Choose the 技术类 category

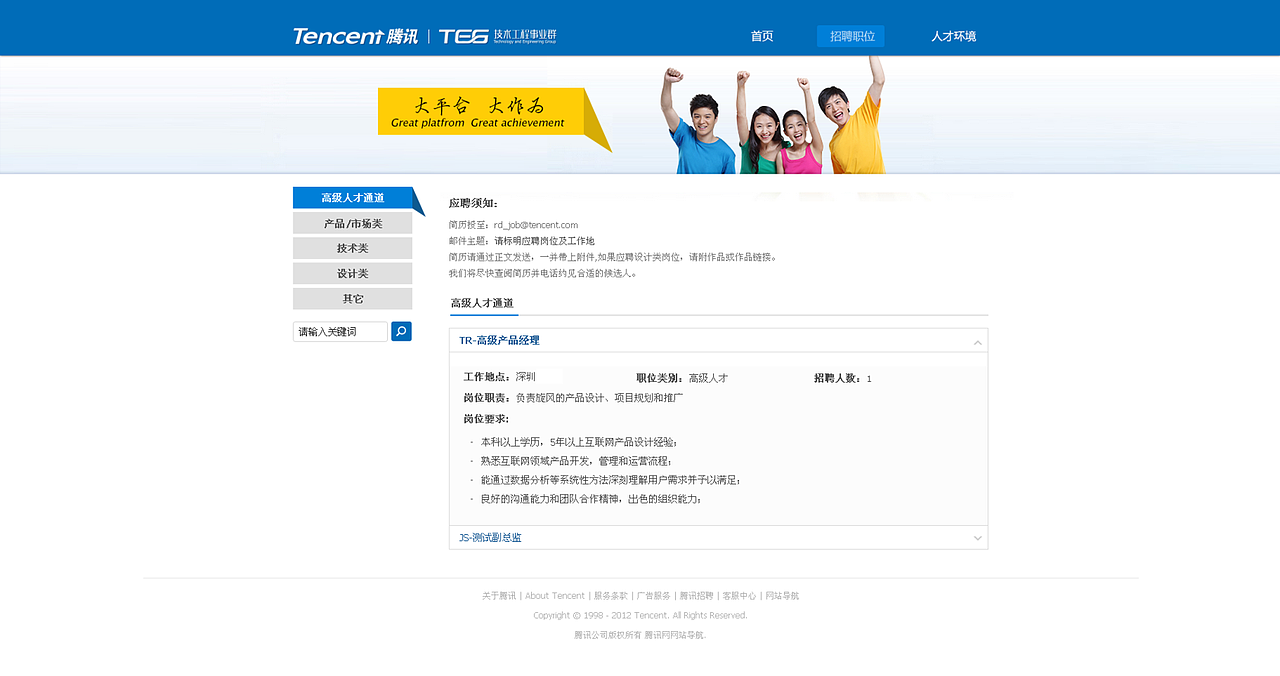pyautogui.click(x=353, y=248)
